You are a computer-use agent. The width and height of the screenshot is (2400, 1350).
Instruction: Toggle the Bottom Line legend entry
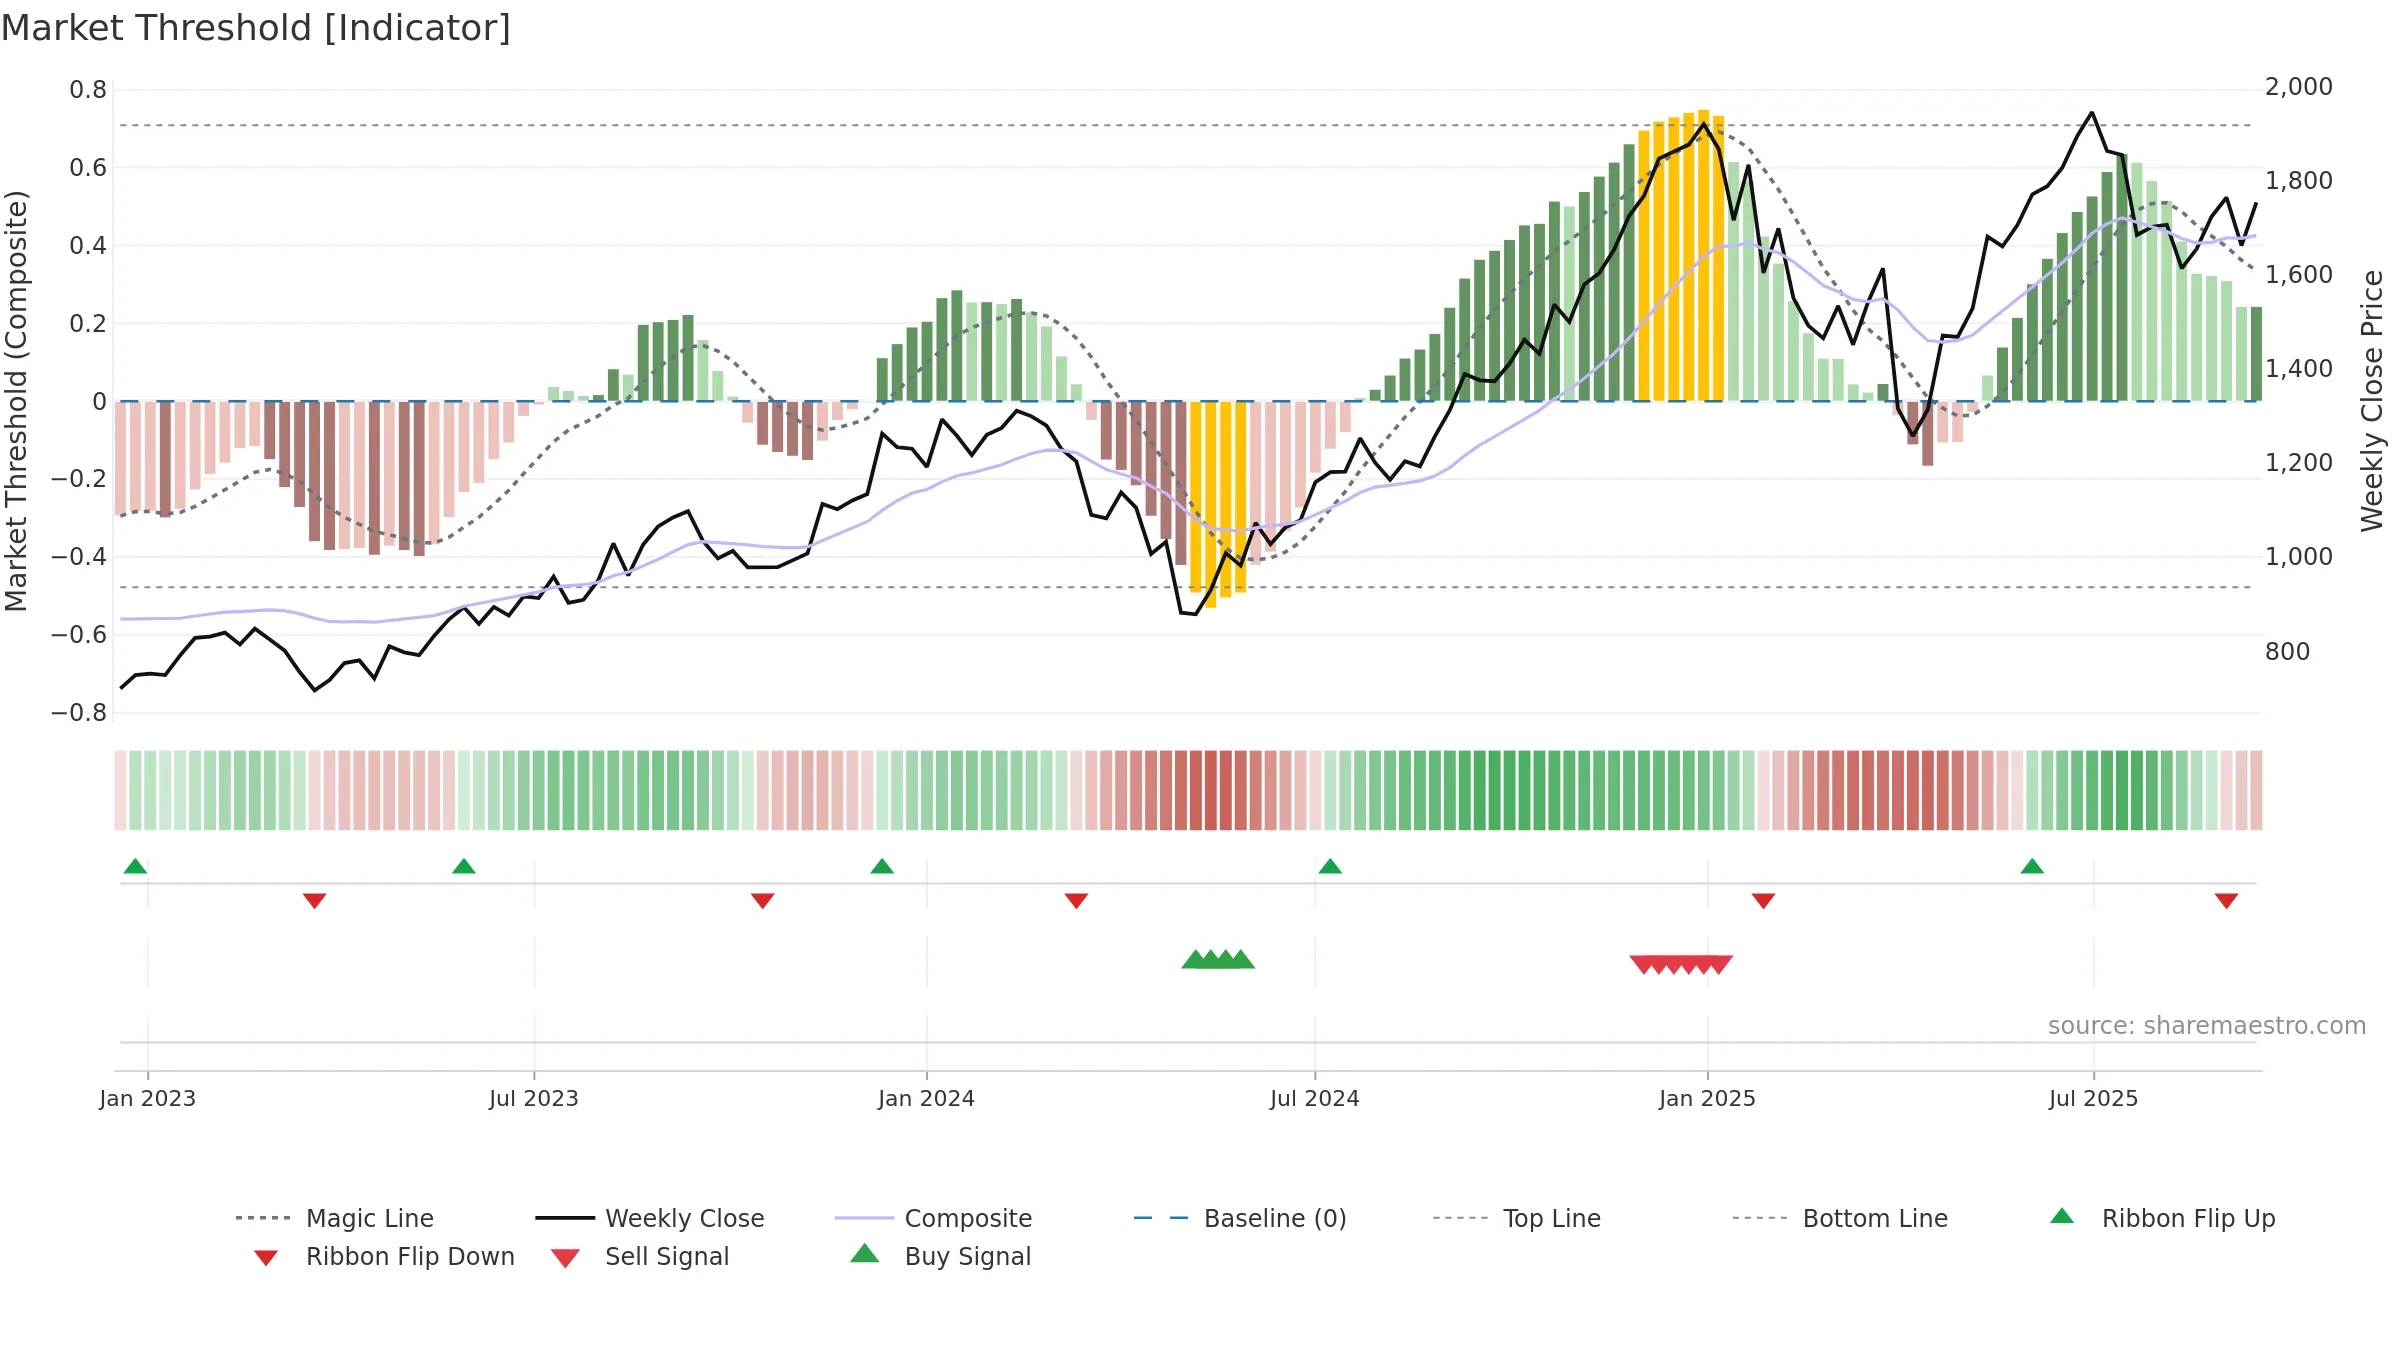click(x=1840, y=1218)
